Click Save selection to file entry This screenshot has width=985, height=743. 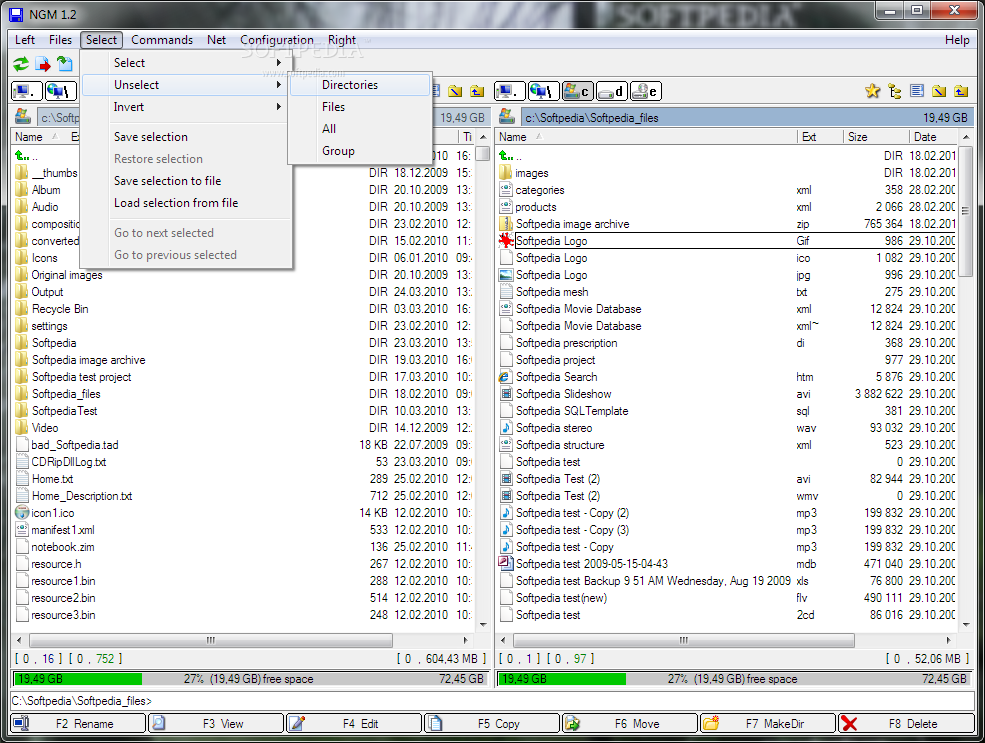(186, 181)
